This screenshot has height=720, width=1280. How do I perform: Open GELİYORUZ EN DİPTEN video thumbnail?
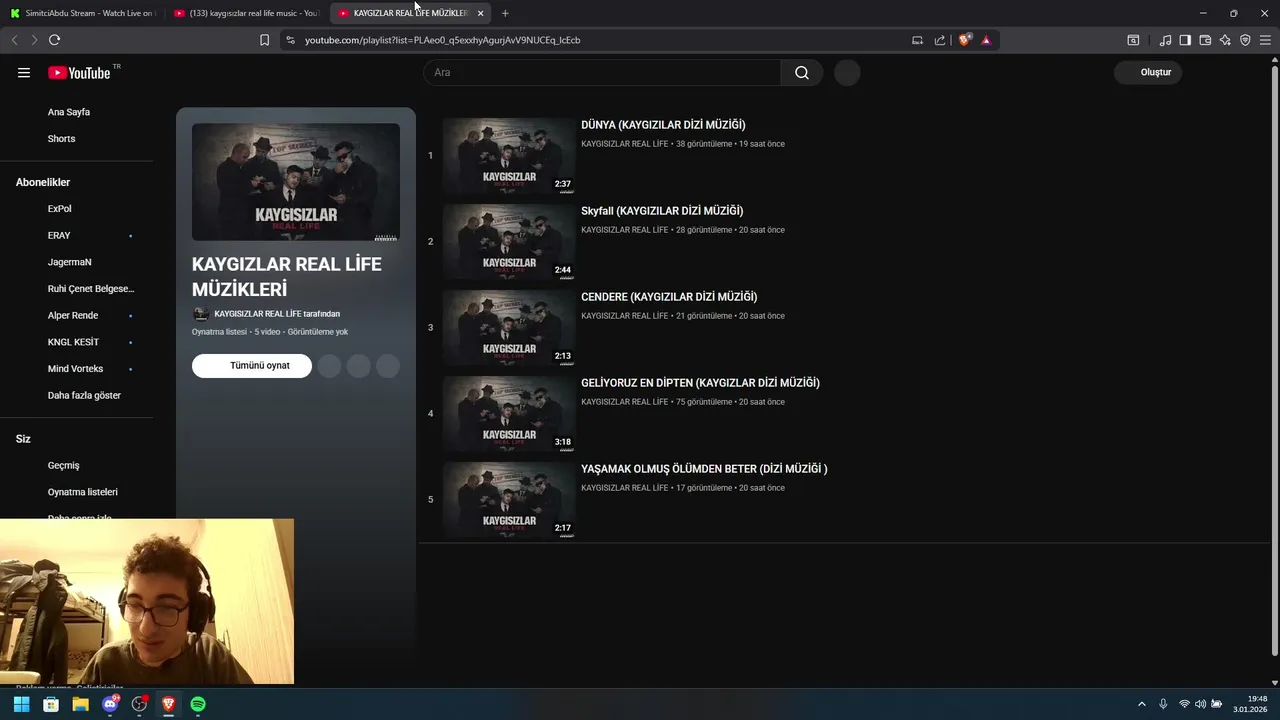[509, 413]
